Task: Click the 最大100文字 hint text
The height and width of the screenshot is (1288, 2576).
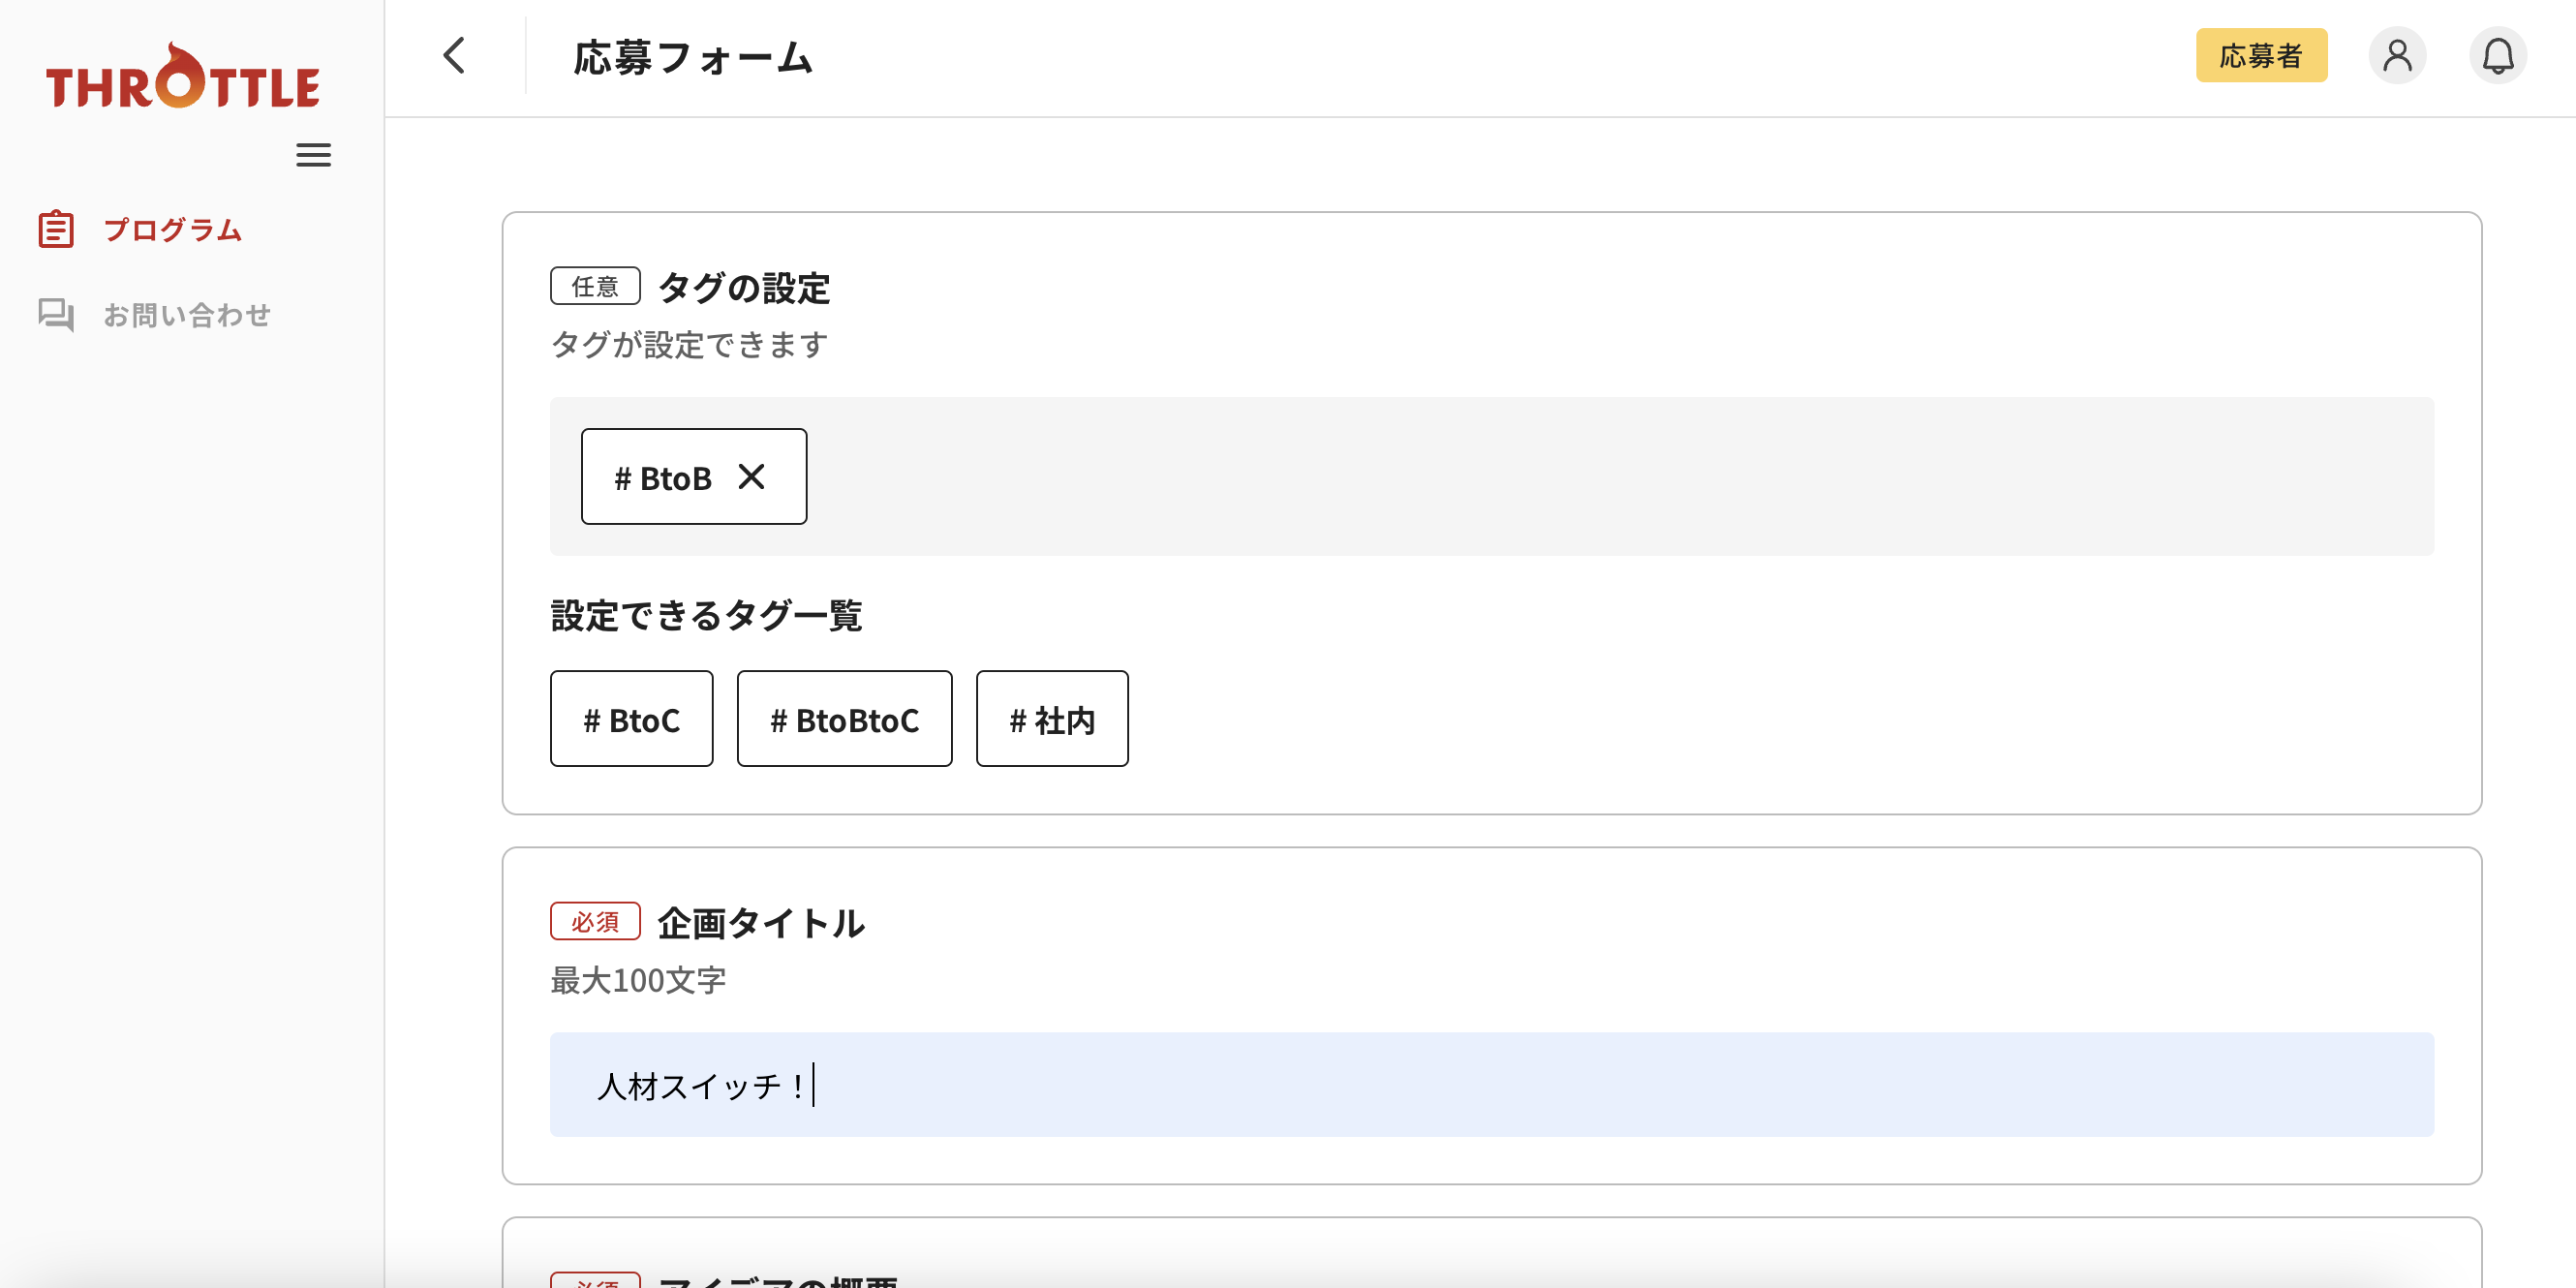Action: tap(638, 980)
